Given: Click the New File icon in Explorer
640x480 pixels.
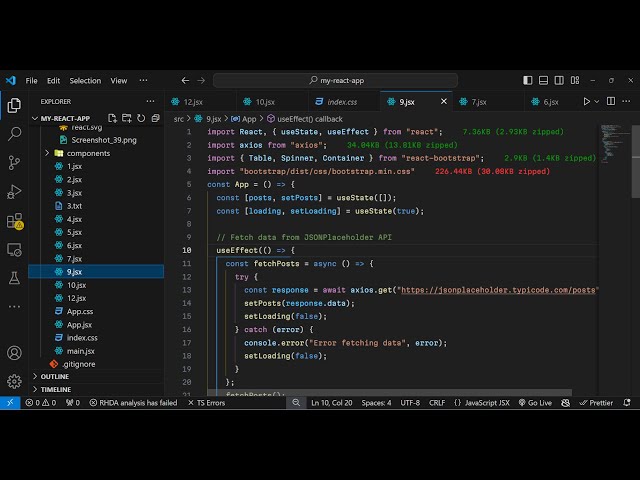Looking at the screenshot, I should click(112, 118).
